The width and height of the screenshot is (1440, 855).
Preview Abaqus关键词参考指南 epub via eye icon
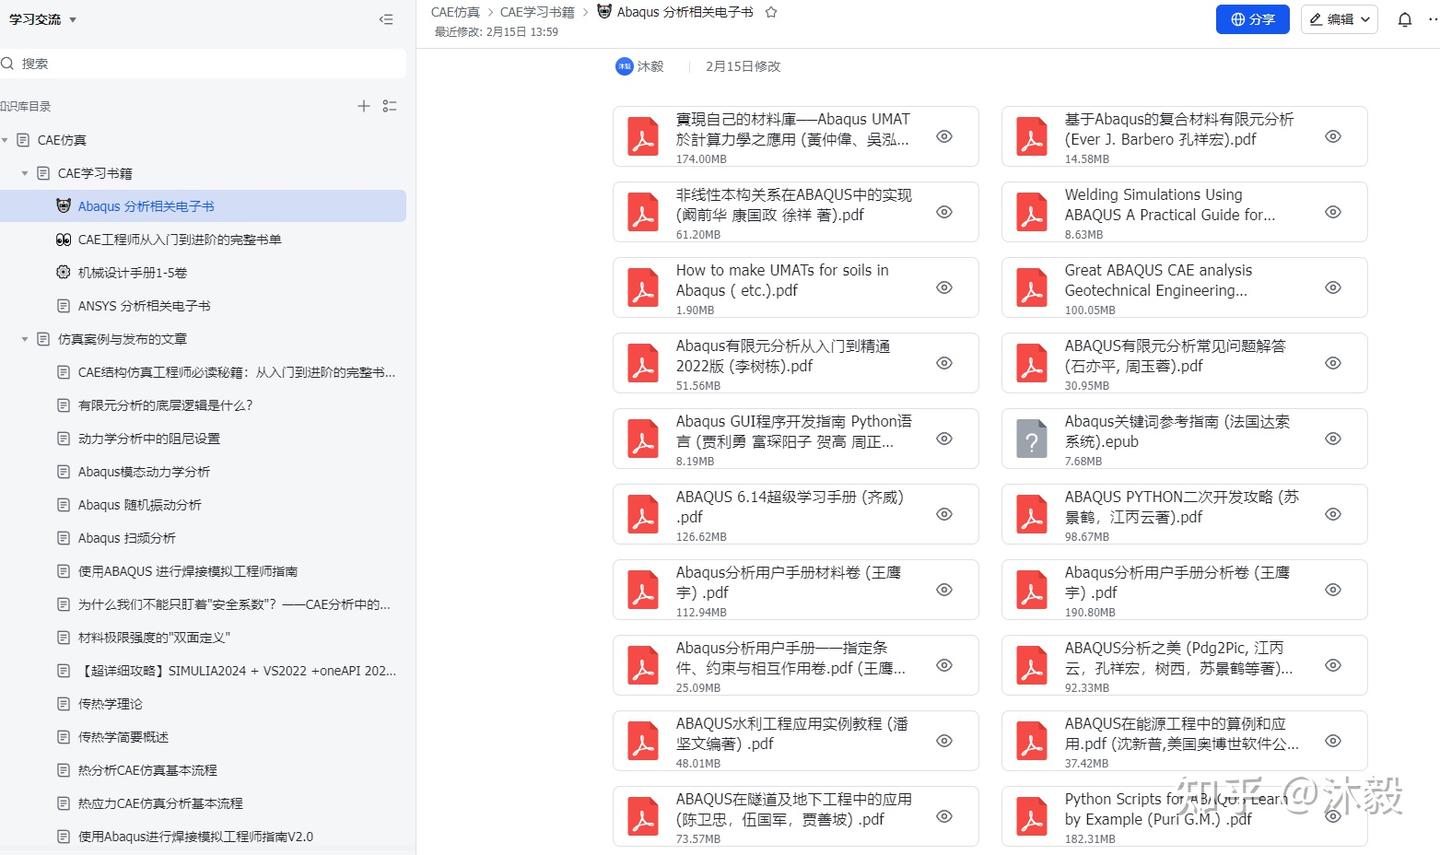tap(1333, 438)
